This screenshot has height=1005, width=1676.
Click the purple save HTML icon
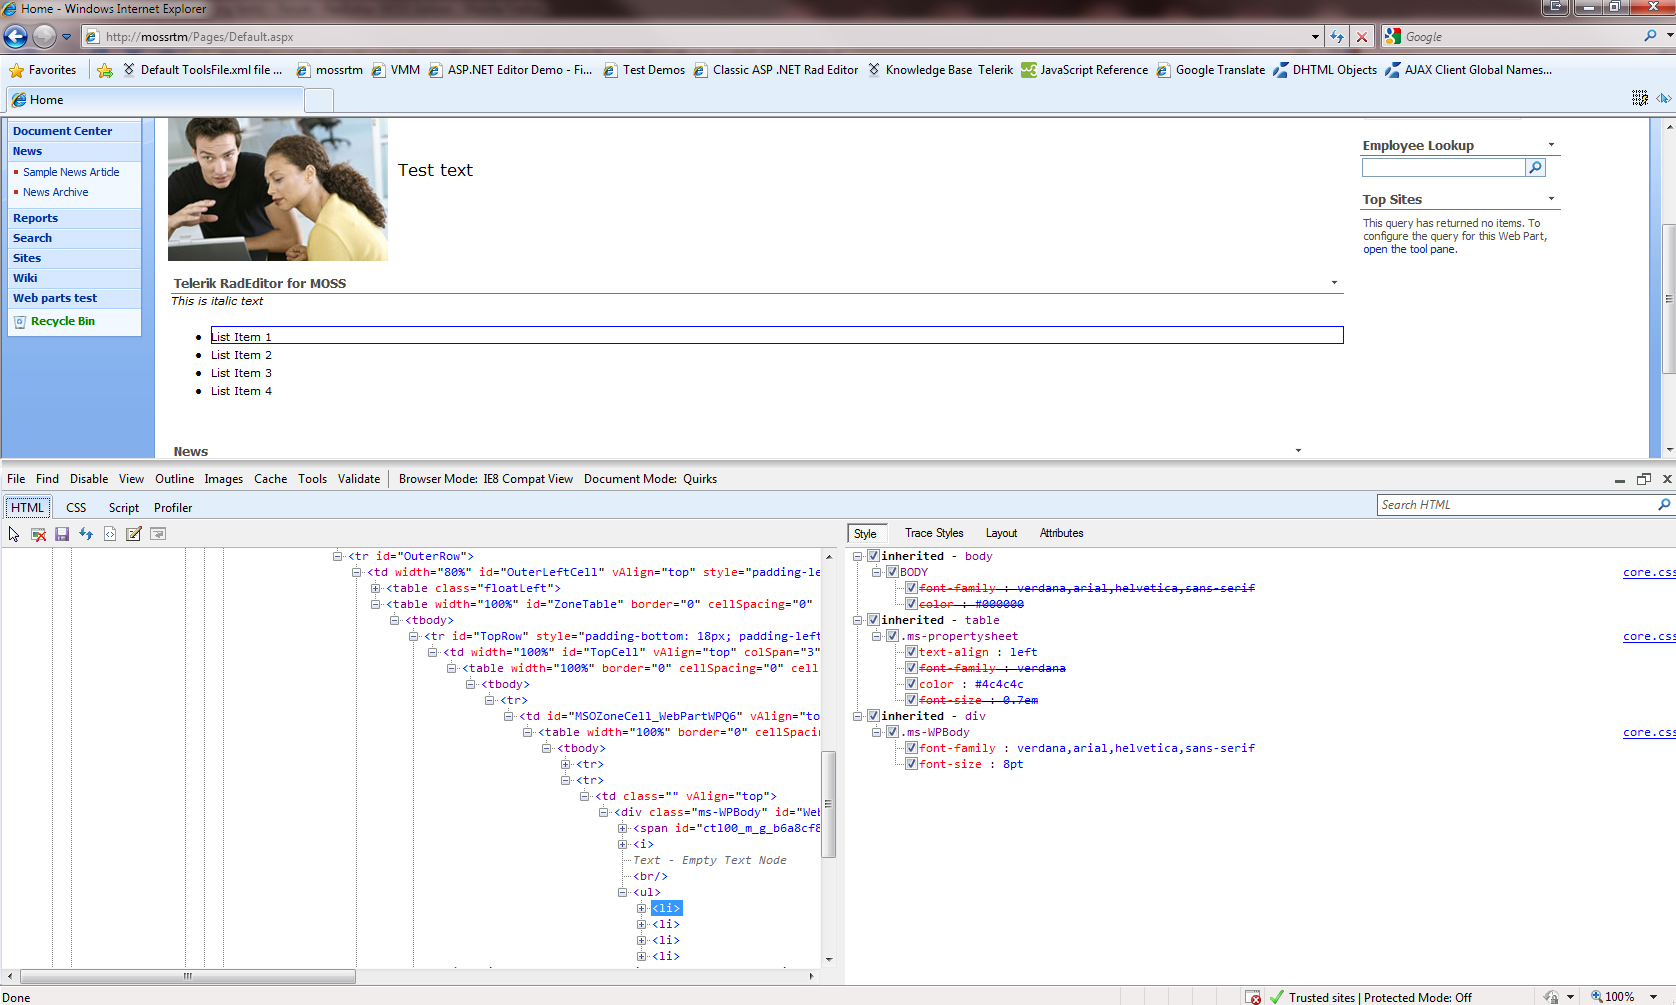(x=62, y=534)
